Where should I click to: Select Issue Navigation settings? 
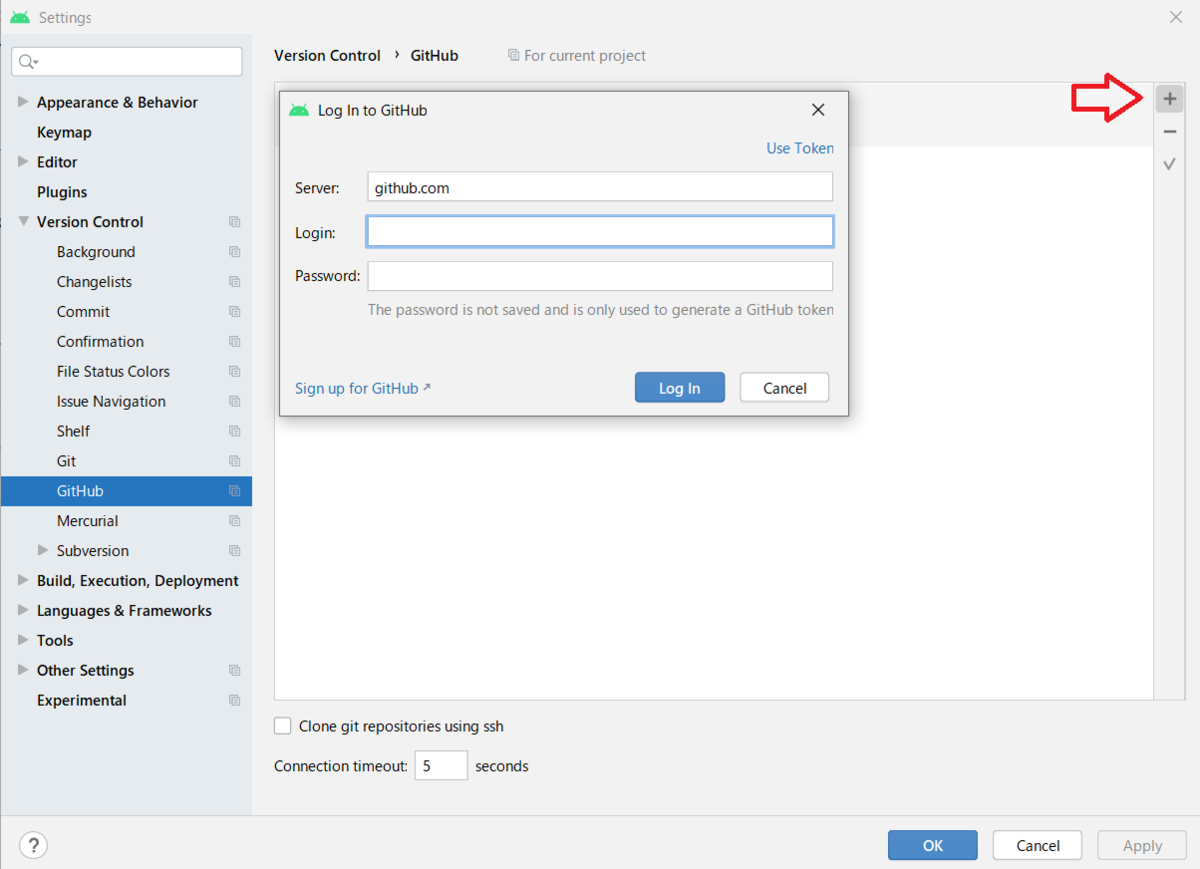pos(111,401)
